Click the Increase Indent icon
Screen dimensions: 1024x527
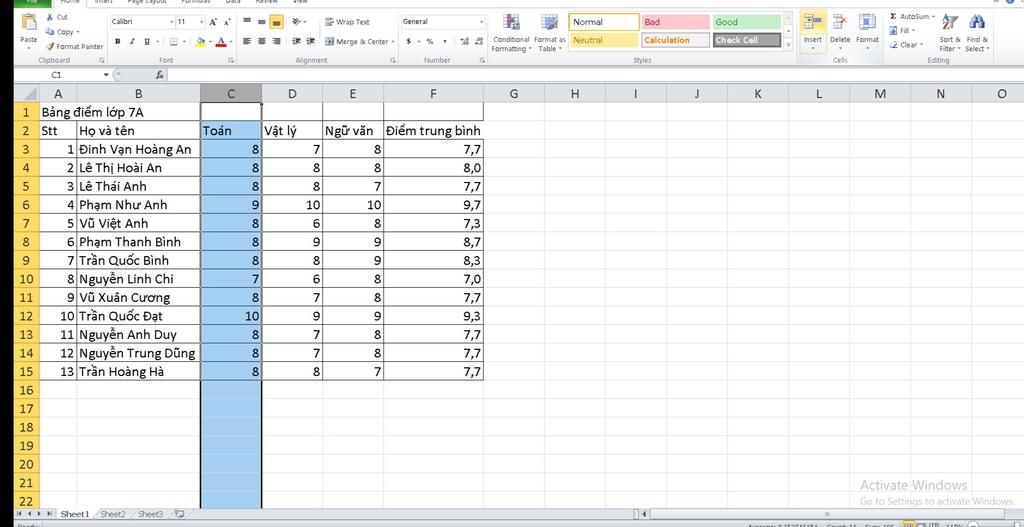310,41
